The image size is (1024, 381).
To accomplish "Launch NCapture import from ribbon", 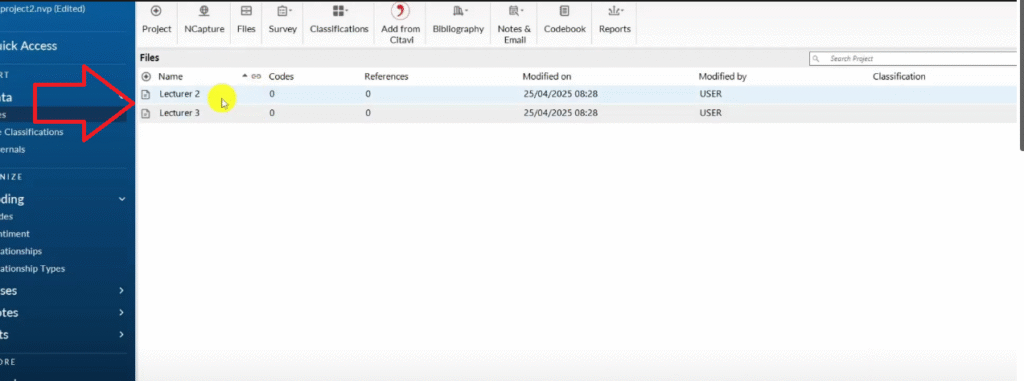I will coord(204,20).
